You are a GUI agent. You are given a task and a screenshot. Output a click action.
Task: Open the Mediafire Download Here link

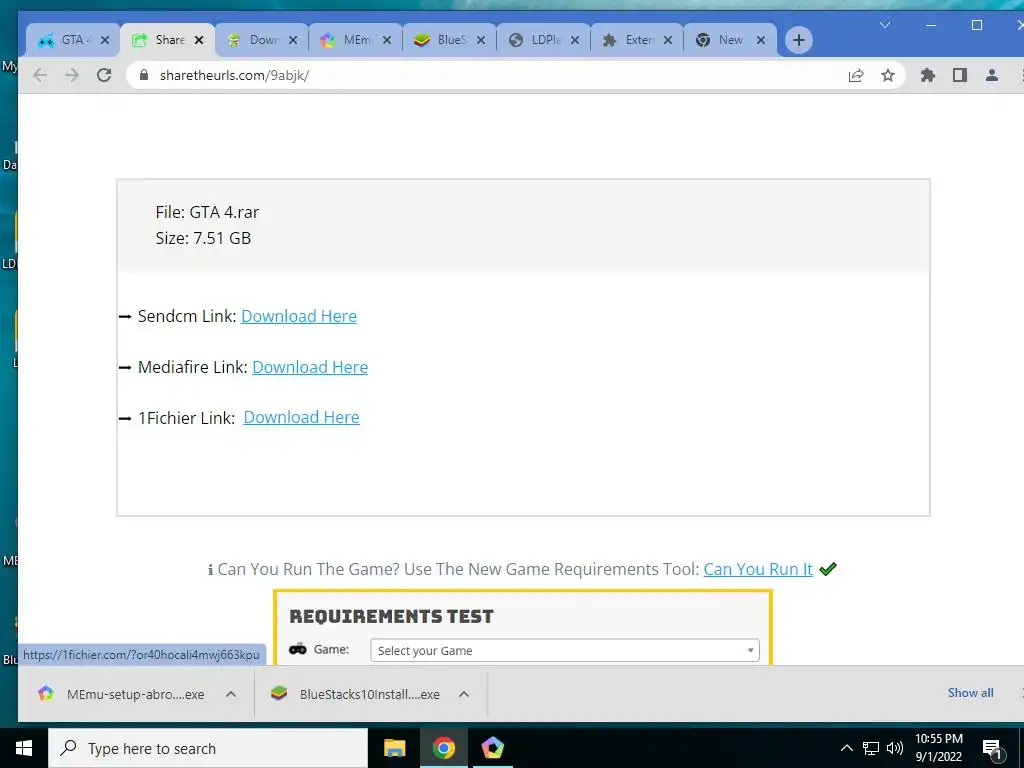pos(310,367)
